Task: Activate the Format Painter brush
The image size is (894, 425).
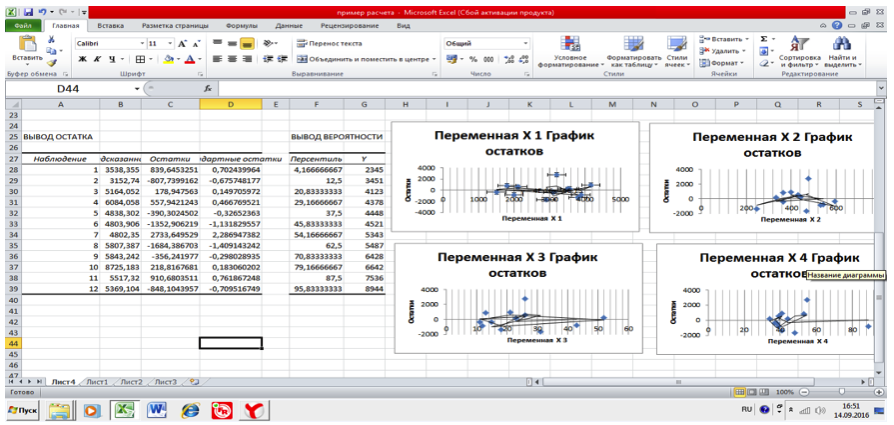Action: [x=51, y=63]
